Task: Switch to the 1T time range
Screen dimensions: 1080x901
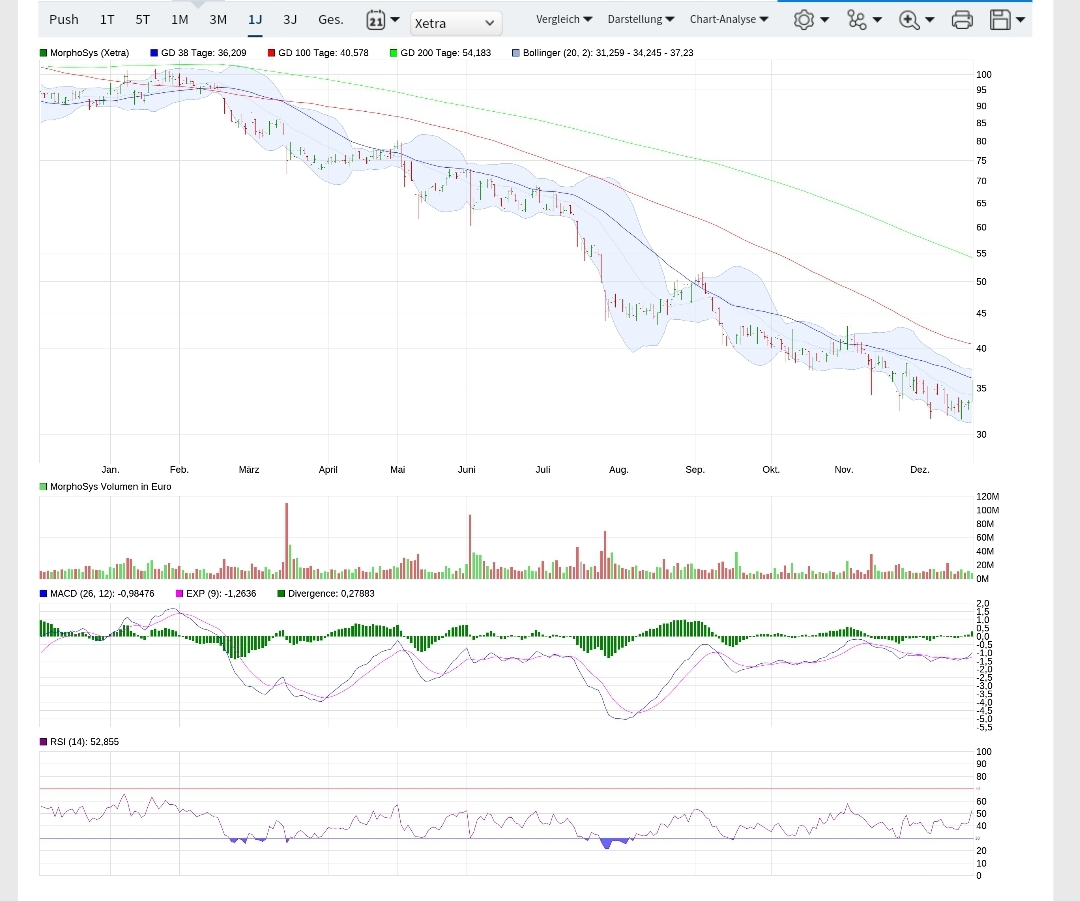Action: (x=107, y=19)
